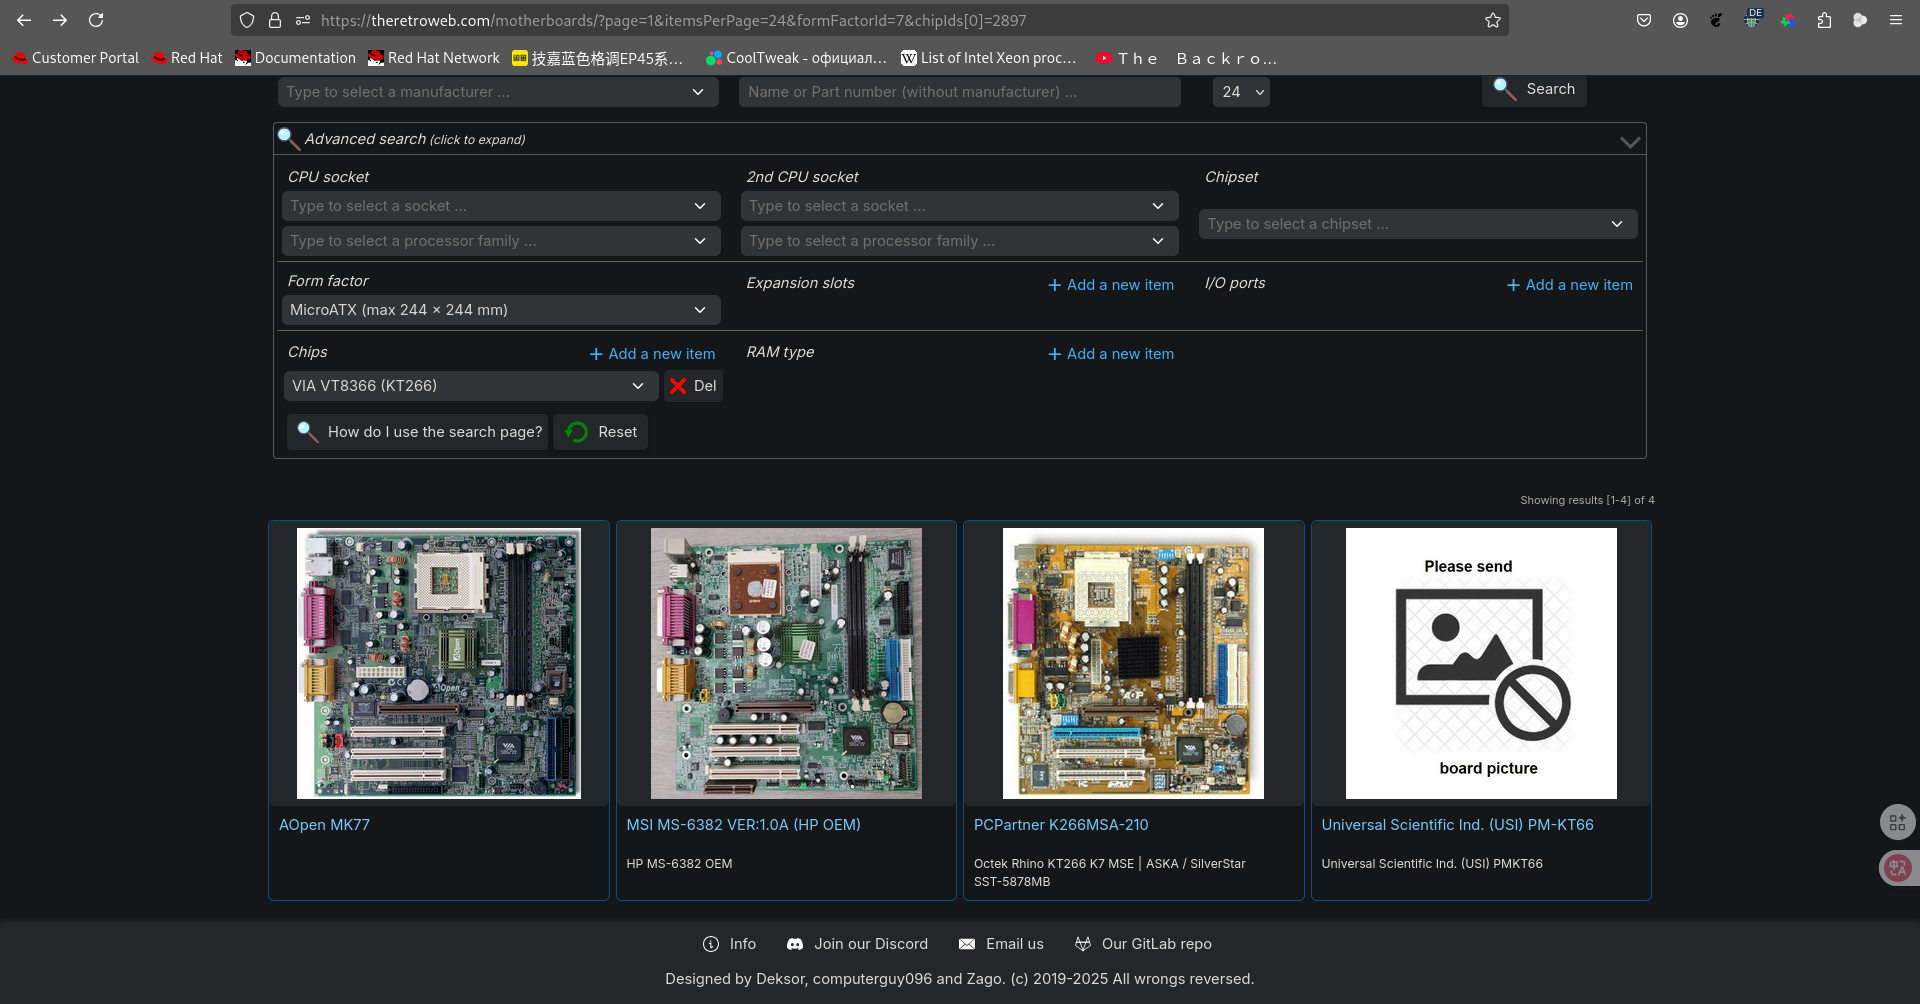
Task: Click the red X Del button for the chip
Action: click(693, 386)
